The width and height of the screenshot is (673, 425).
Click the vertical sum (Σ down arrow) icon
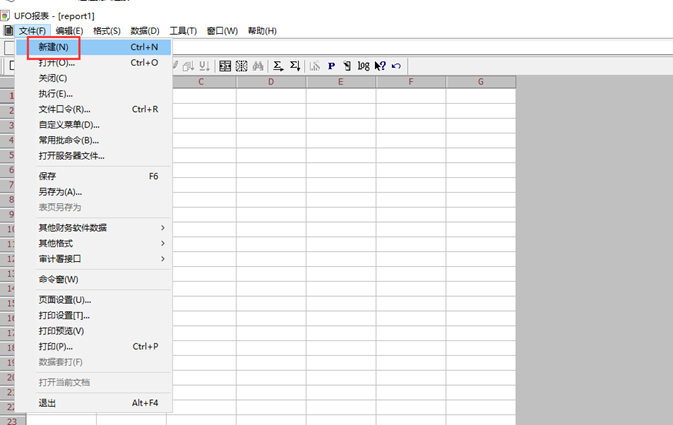(x=294, y=66)
